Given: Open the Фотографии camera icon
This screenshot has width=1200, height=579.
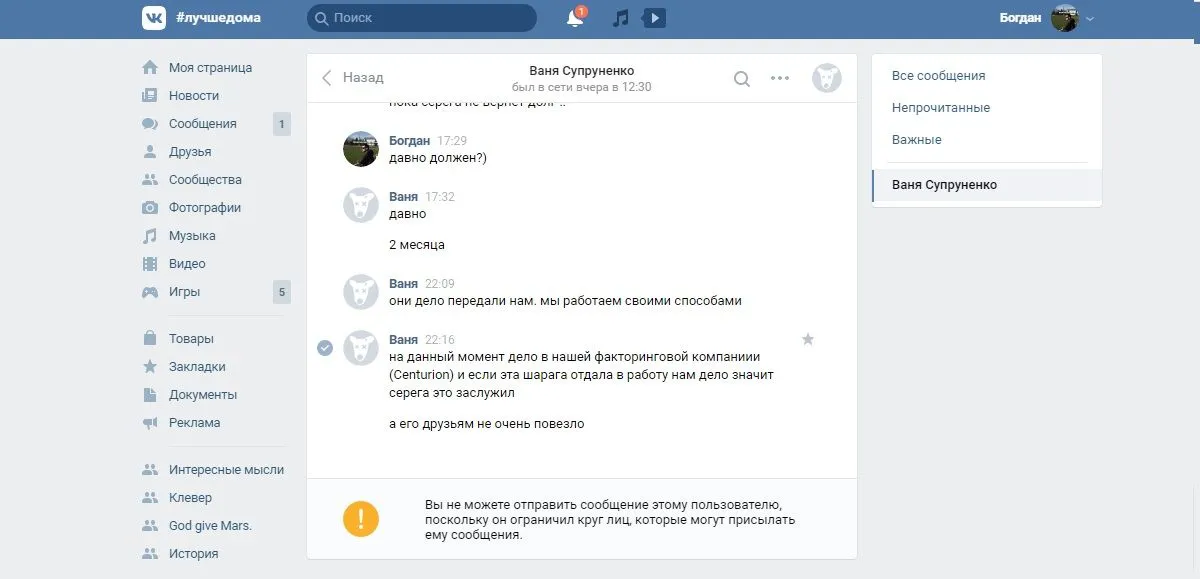Looking at the screenshot, I should coord(150,208).
